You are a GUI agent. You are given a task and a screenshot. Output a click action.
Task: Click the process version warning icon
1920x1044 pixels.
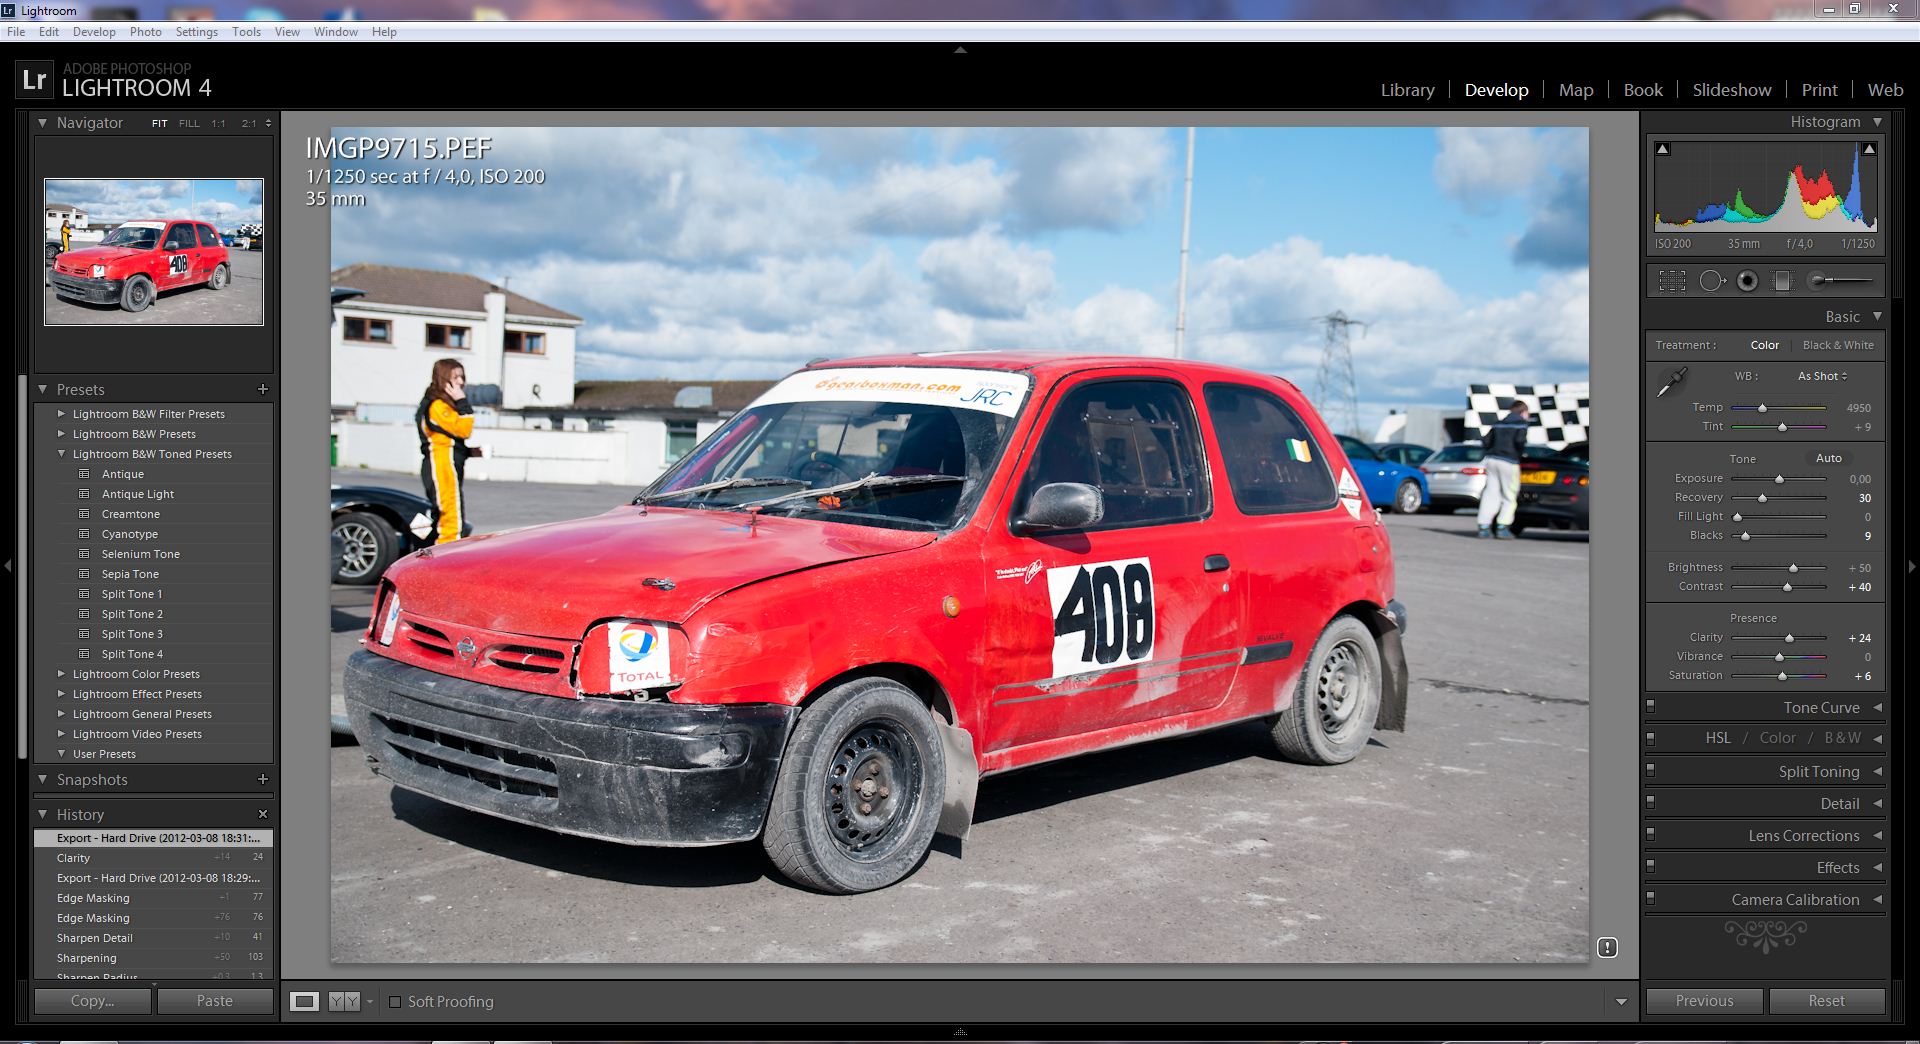click(x=1607, y=947)
